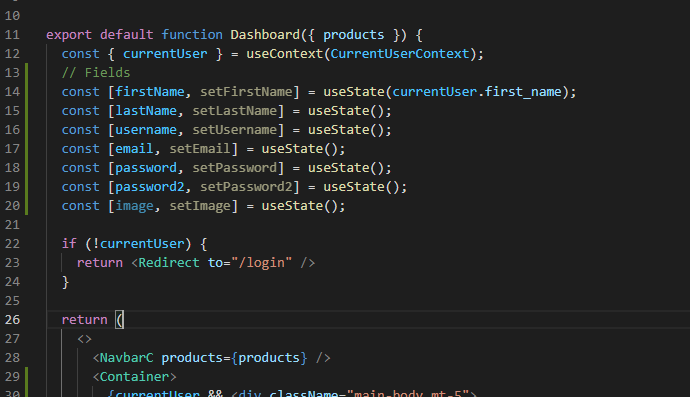Click line number 11 in the gutter
Screen dimensions: 690x397
click(12, 35)
